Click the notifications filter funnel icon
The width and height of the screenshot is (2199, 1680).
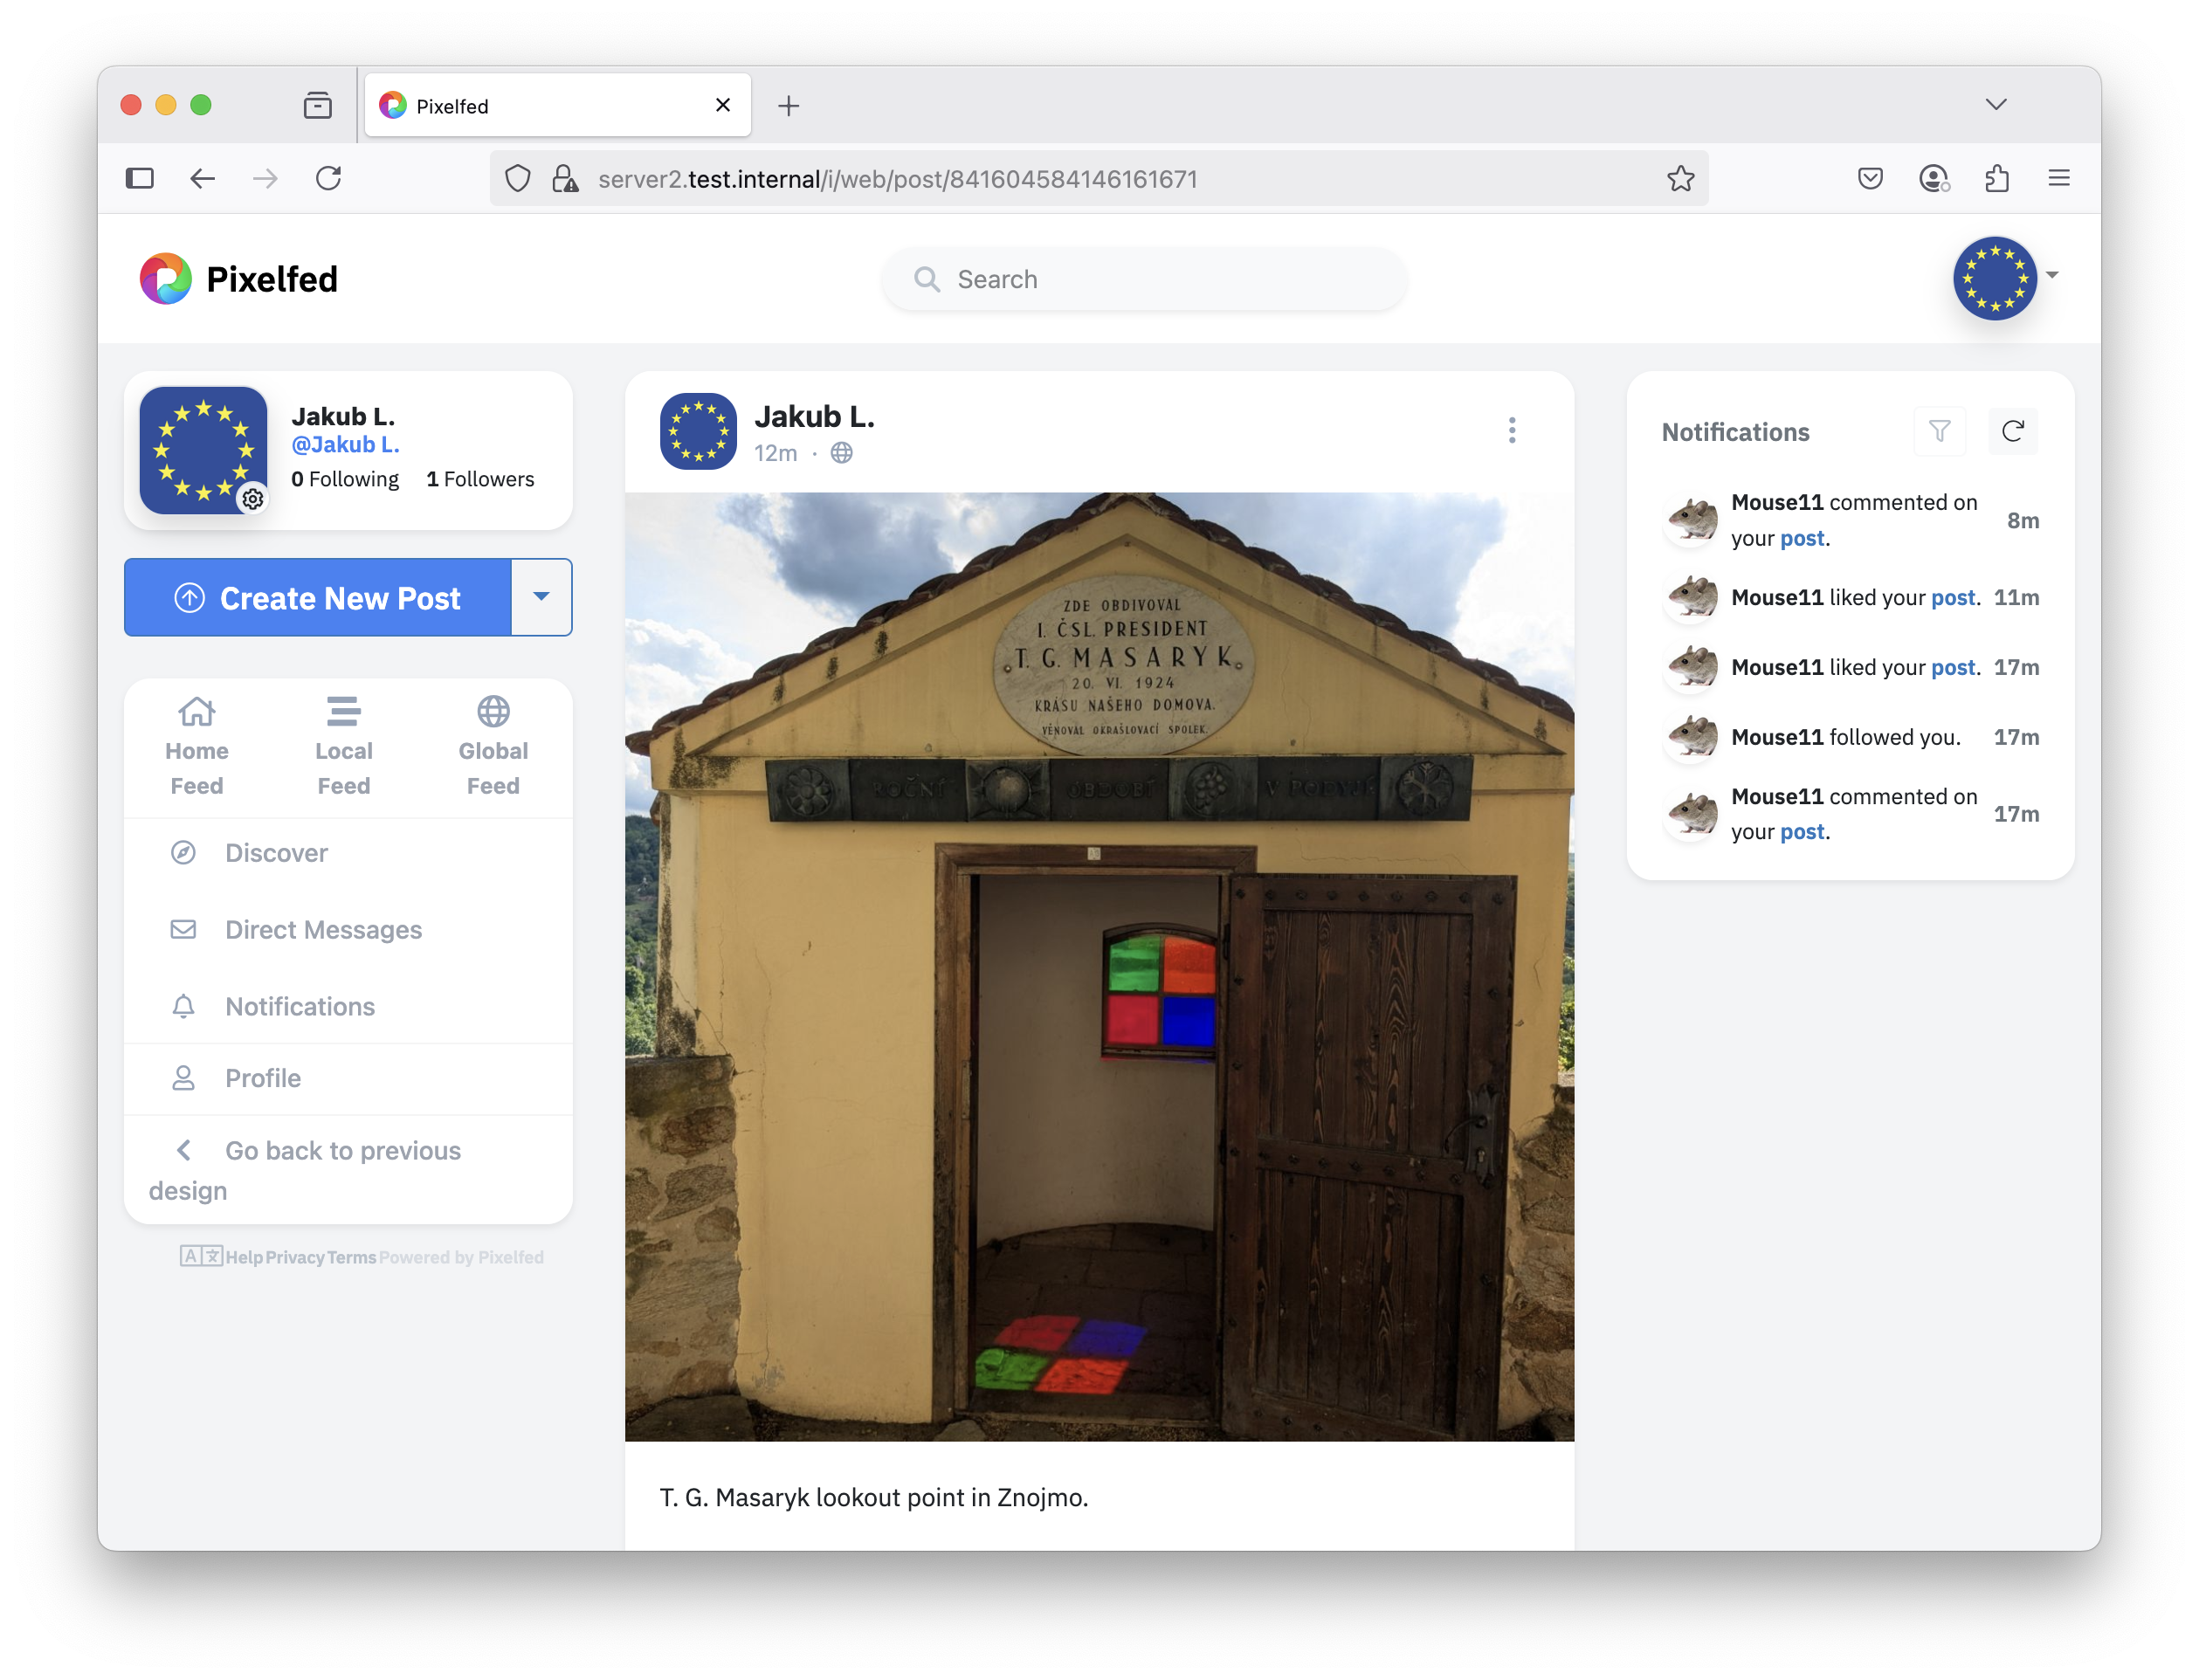pos(1939,431)
